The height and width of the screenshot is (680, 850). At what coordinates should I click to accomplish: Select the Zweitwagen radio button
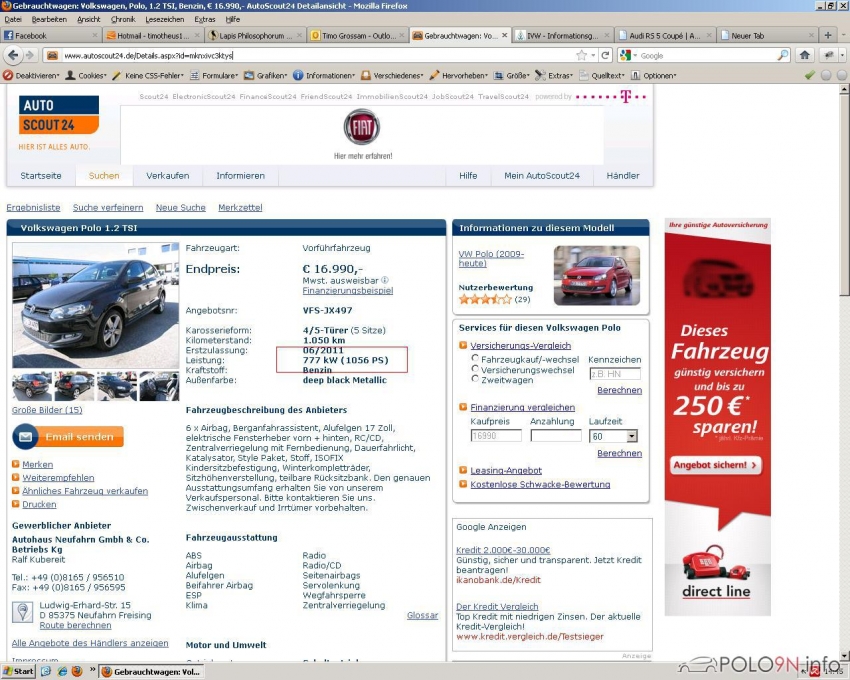tap(475, 379)
